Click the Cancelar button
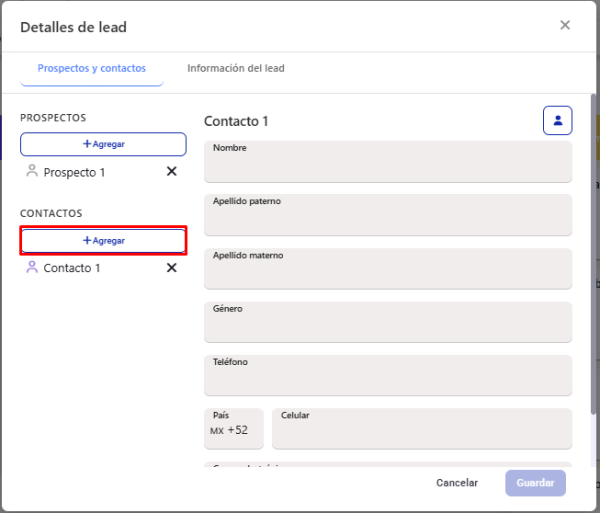The image size is (600, 513). (x=457, y=483)
